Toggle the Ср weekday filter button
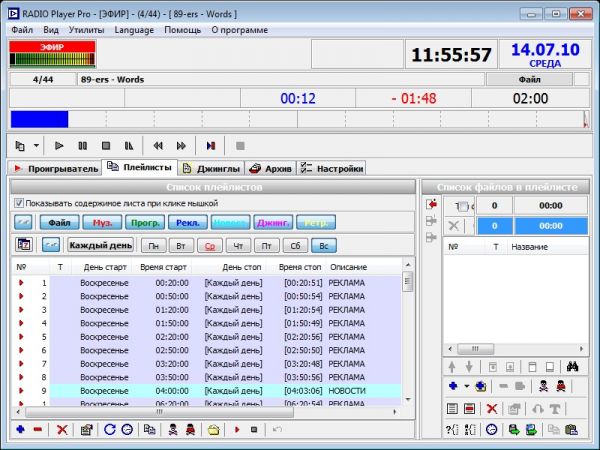The image size is (600, 450). point(210,245)
